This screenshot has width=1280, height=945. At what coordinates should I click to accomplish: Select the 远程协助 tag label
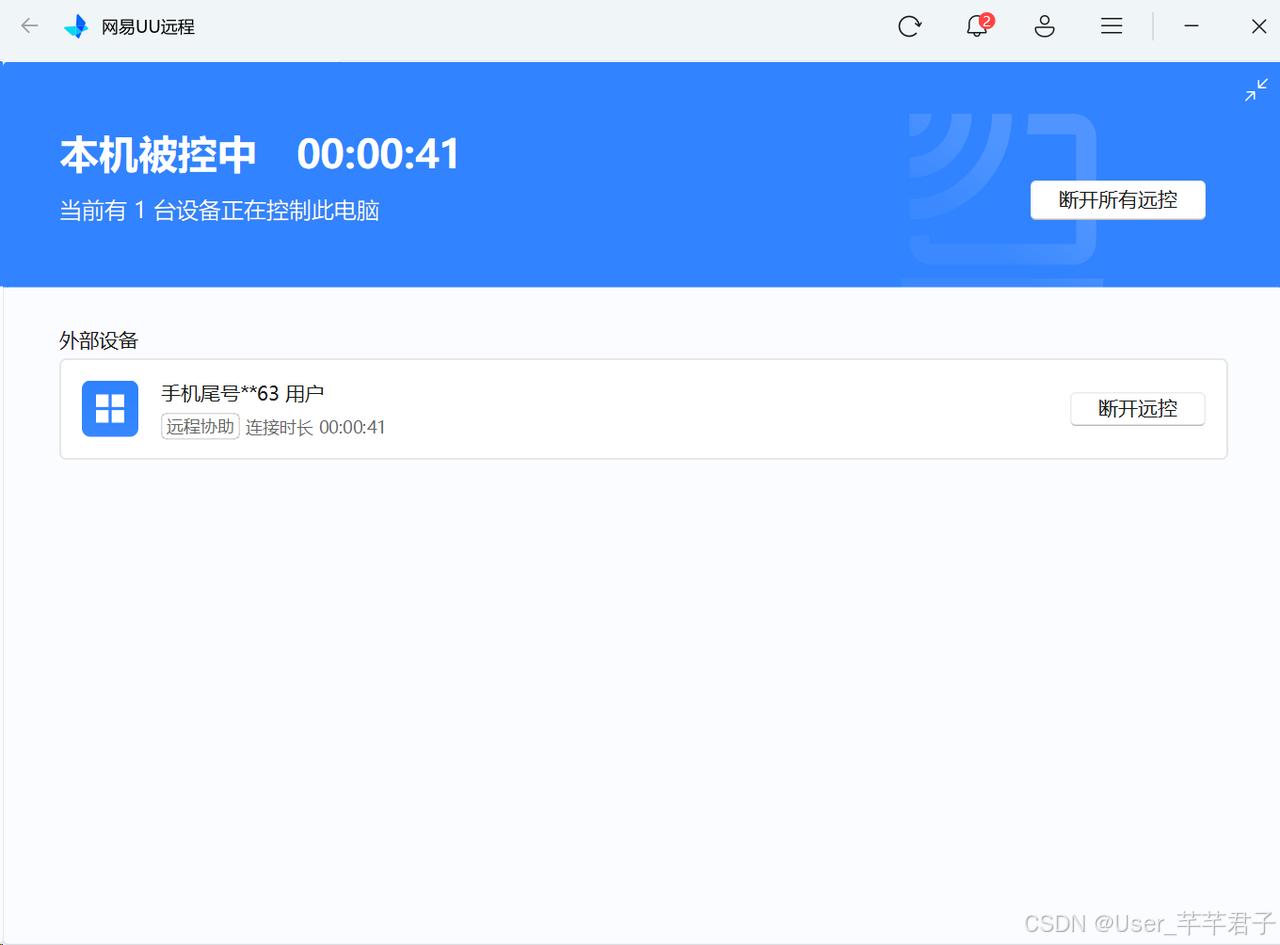(x=199, y=426)
